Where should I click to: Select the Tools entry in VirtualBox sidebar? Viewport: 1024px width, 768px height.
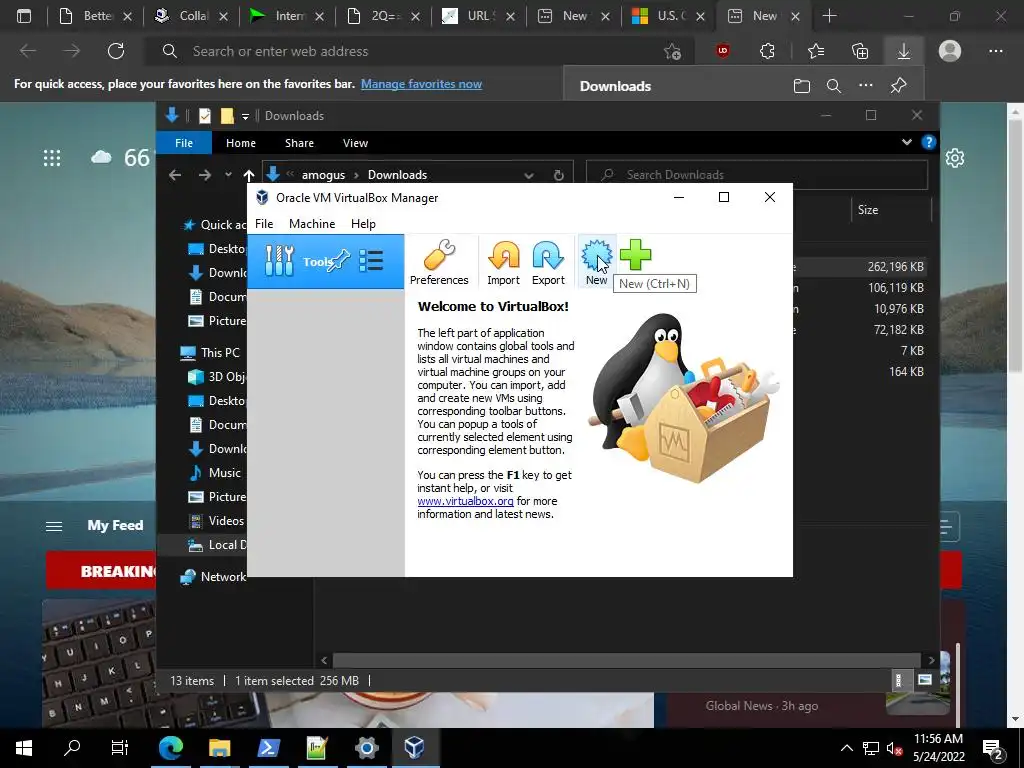click(325, 261)
